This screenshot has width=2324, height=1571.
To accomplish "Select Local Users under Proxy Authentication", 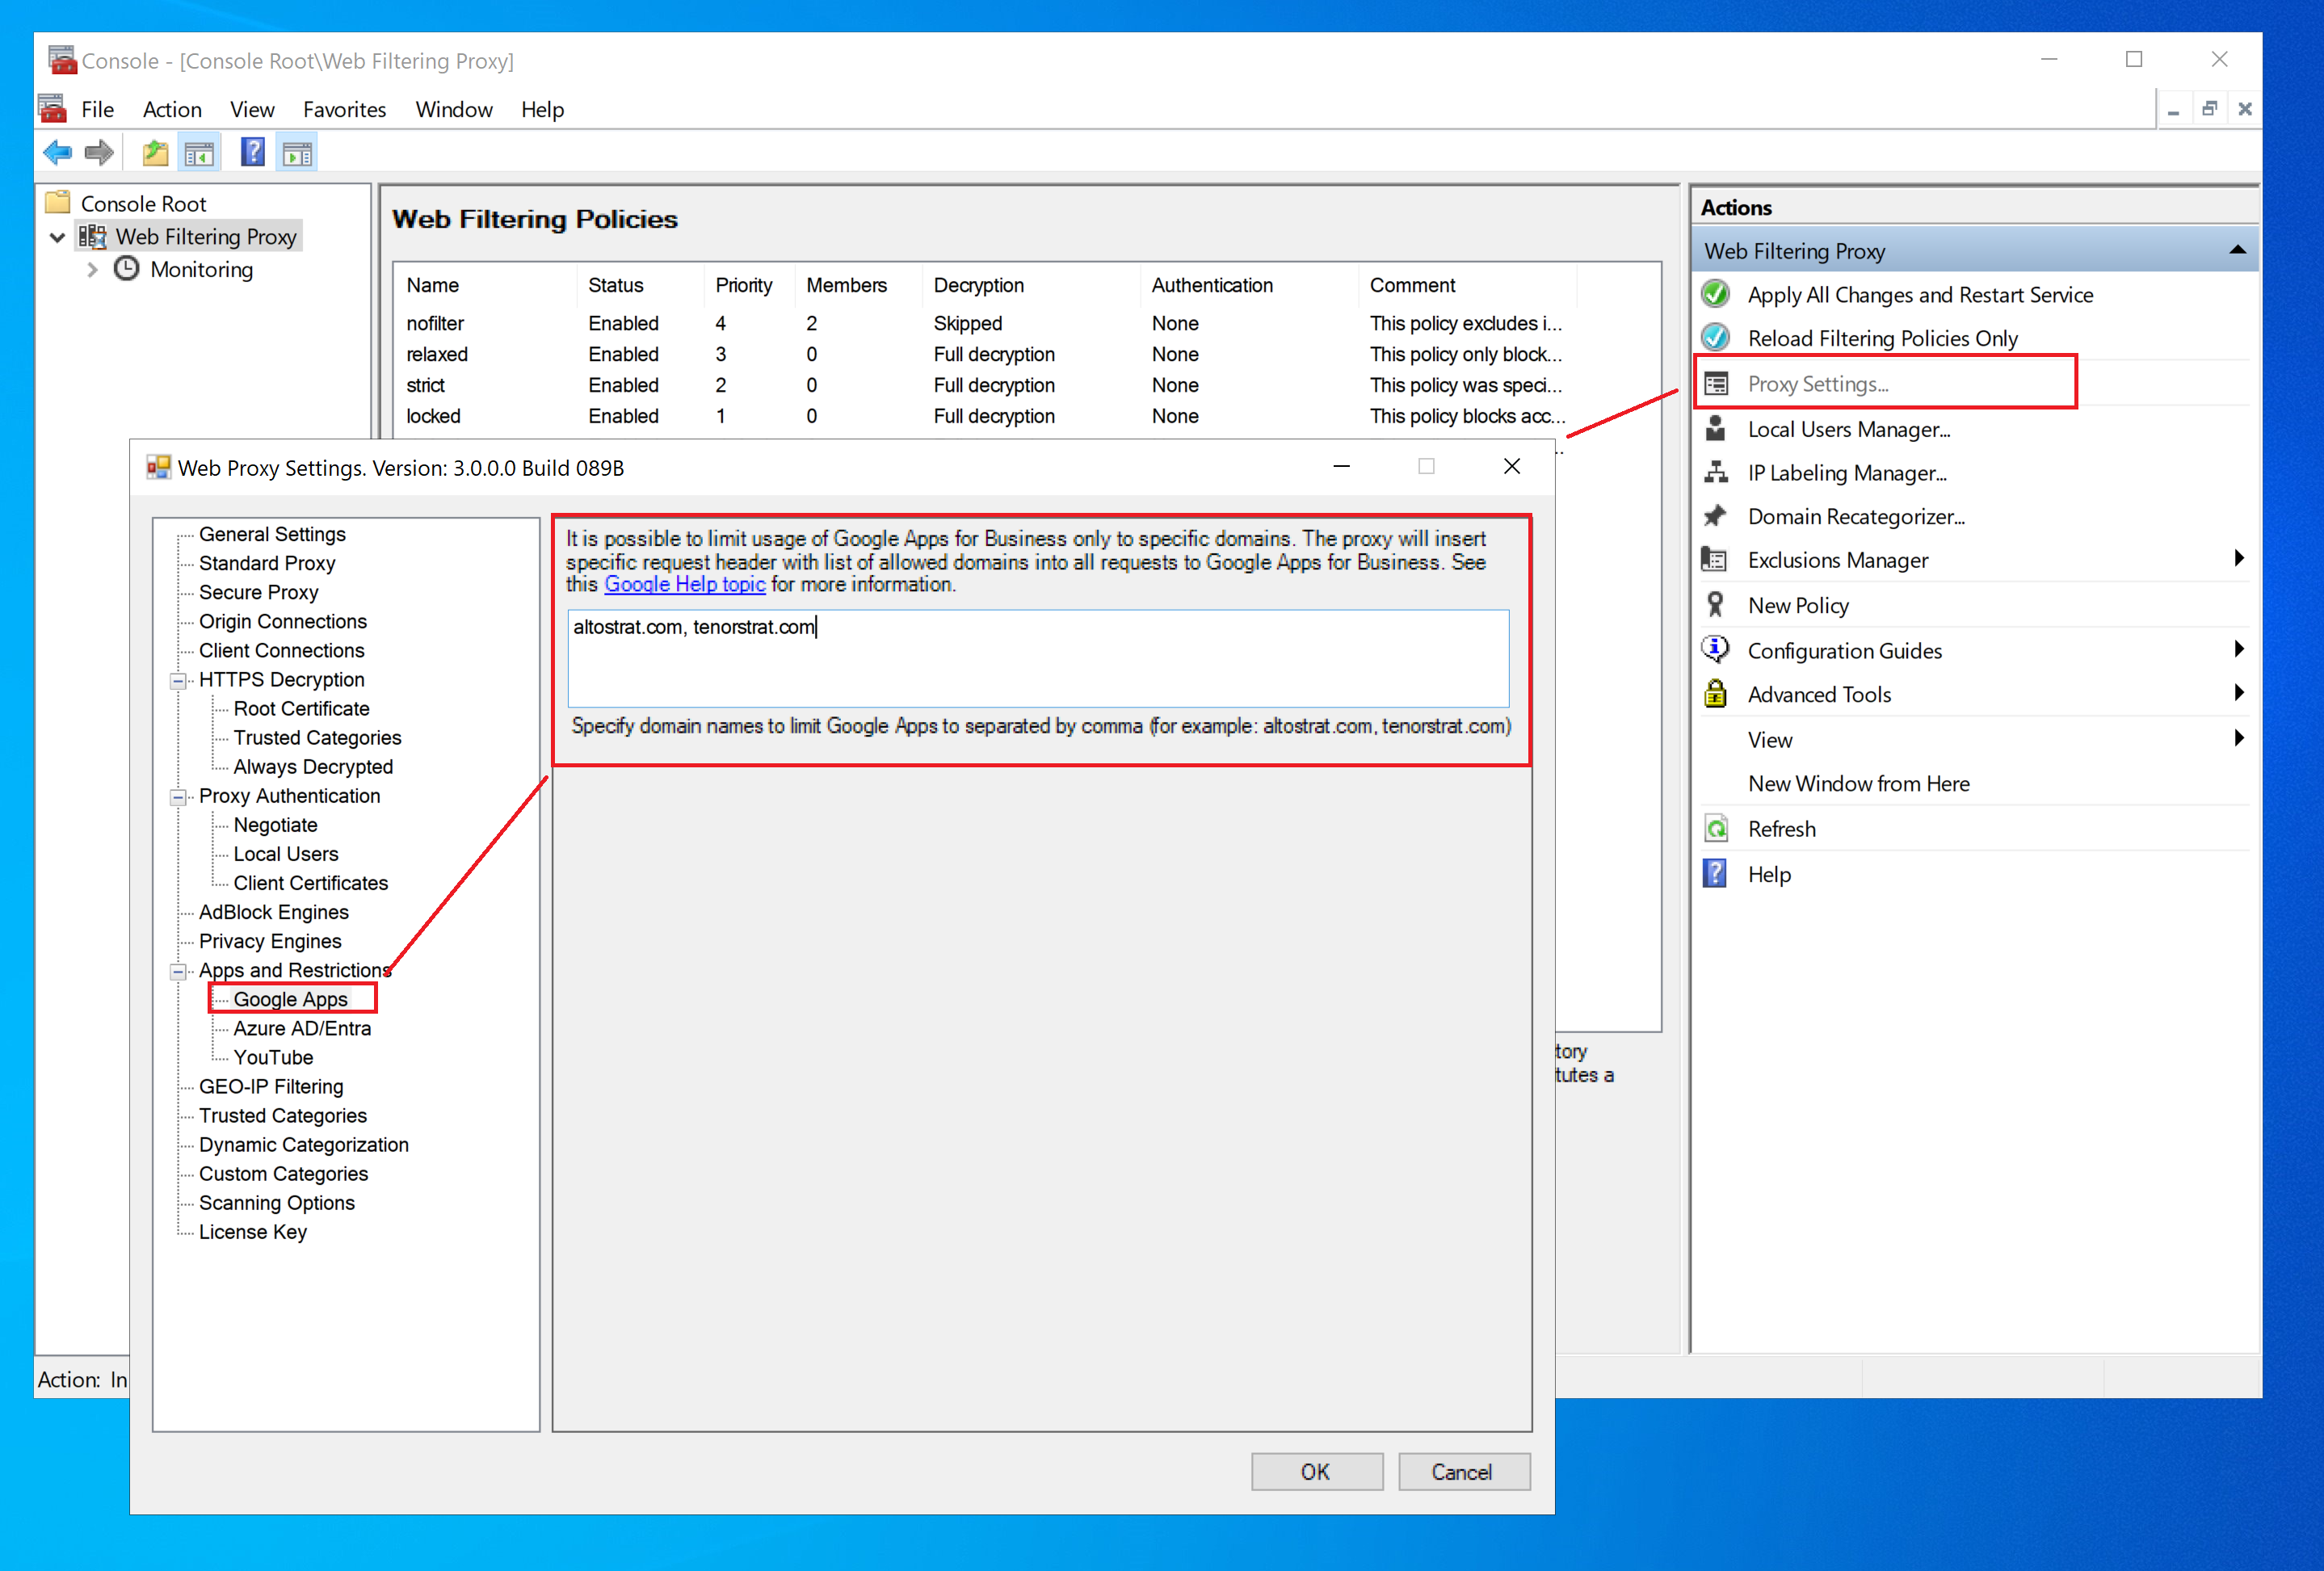I will [x=285, y=855].
